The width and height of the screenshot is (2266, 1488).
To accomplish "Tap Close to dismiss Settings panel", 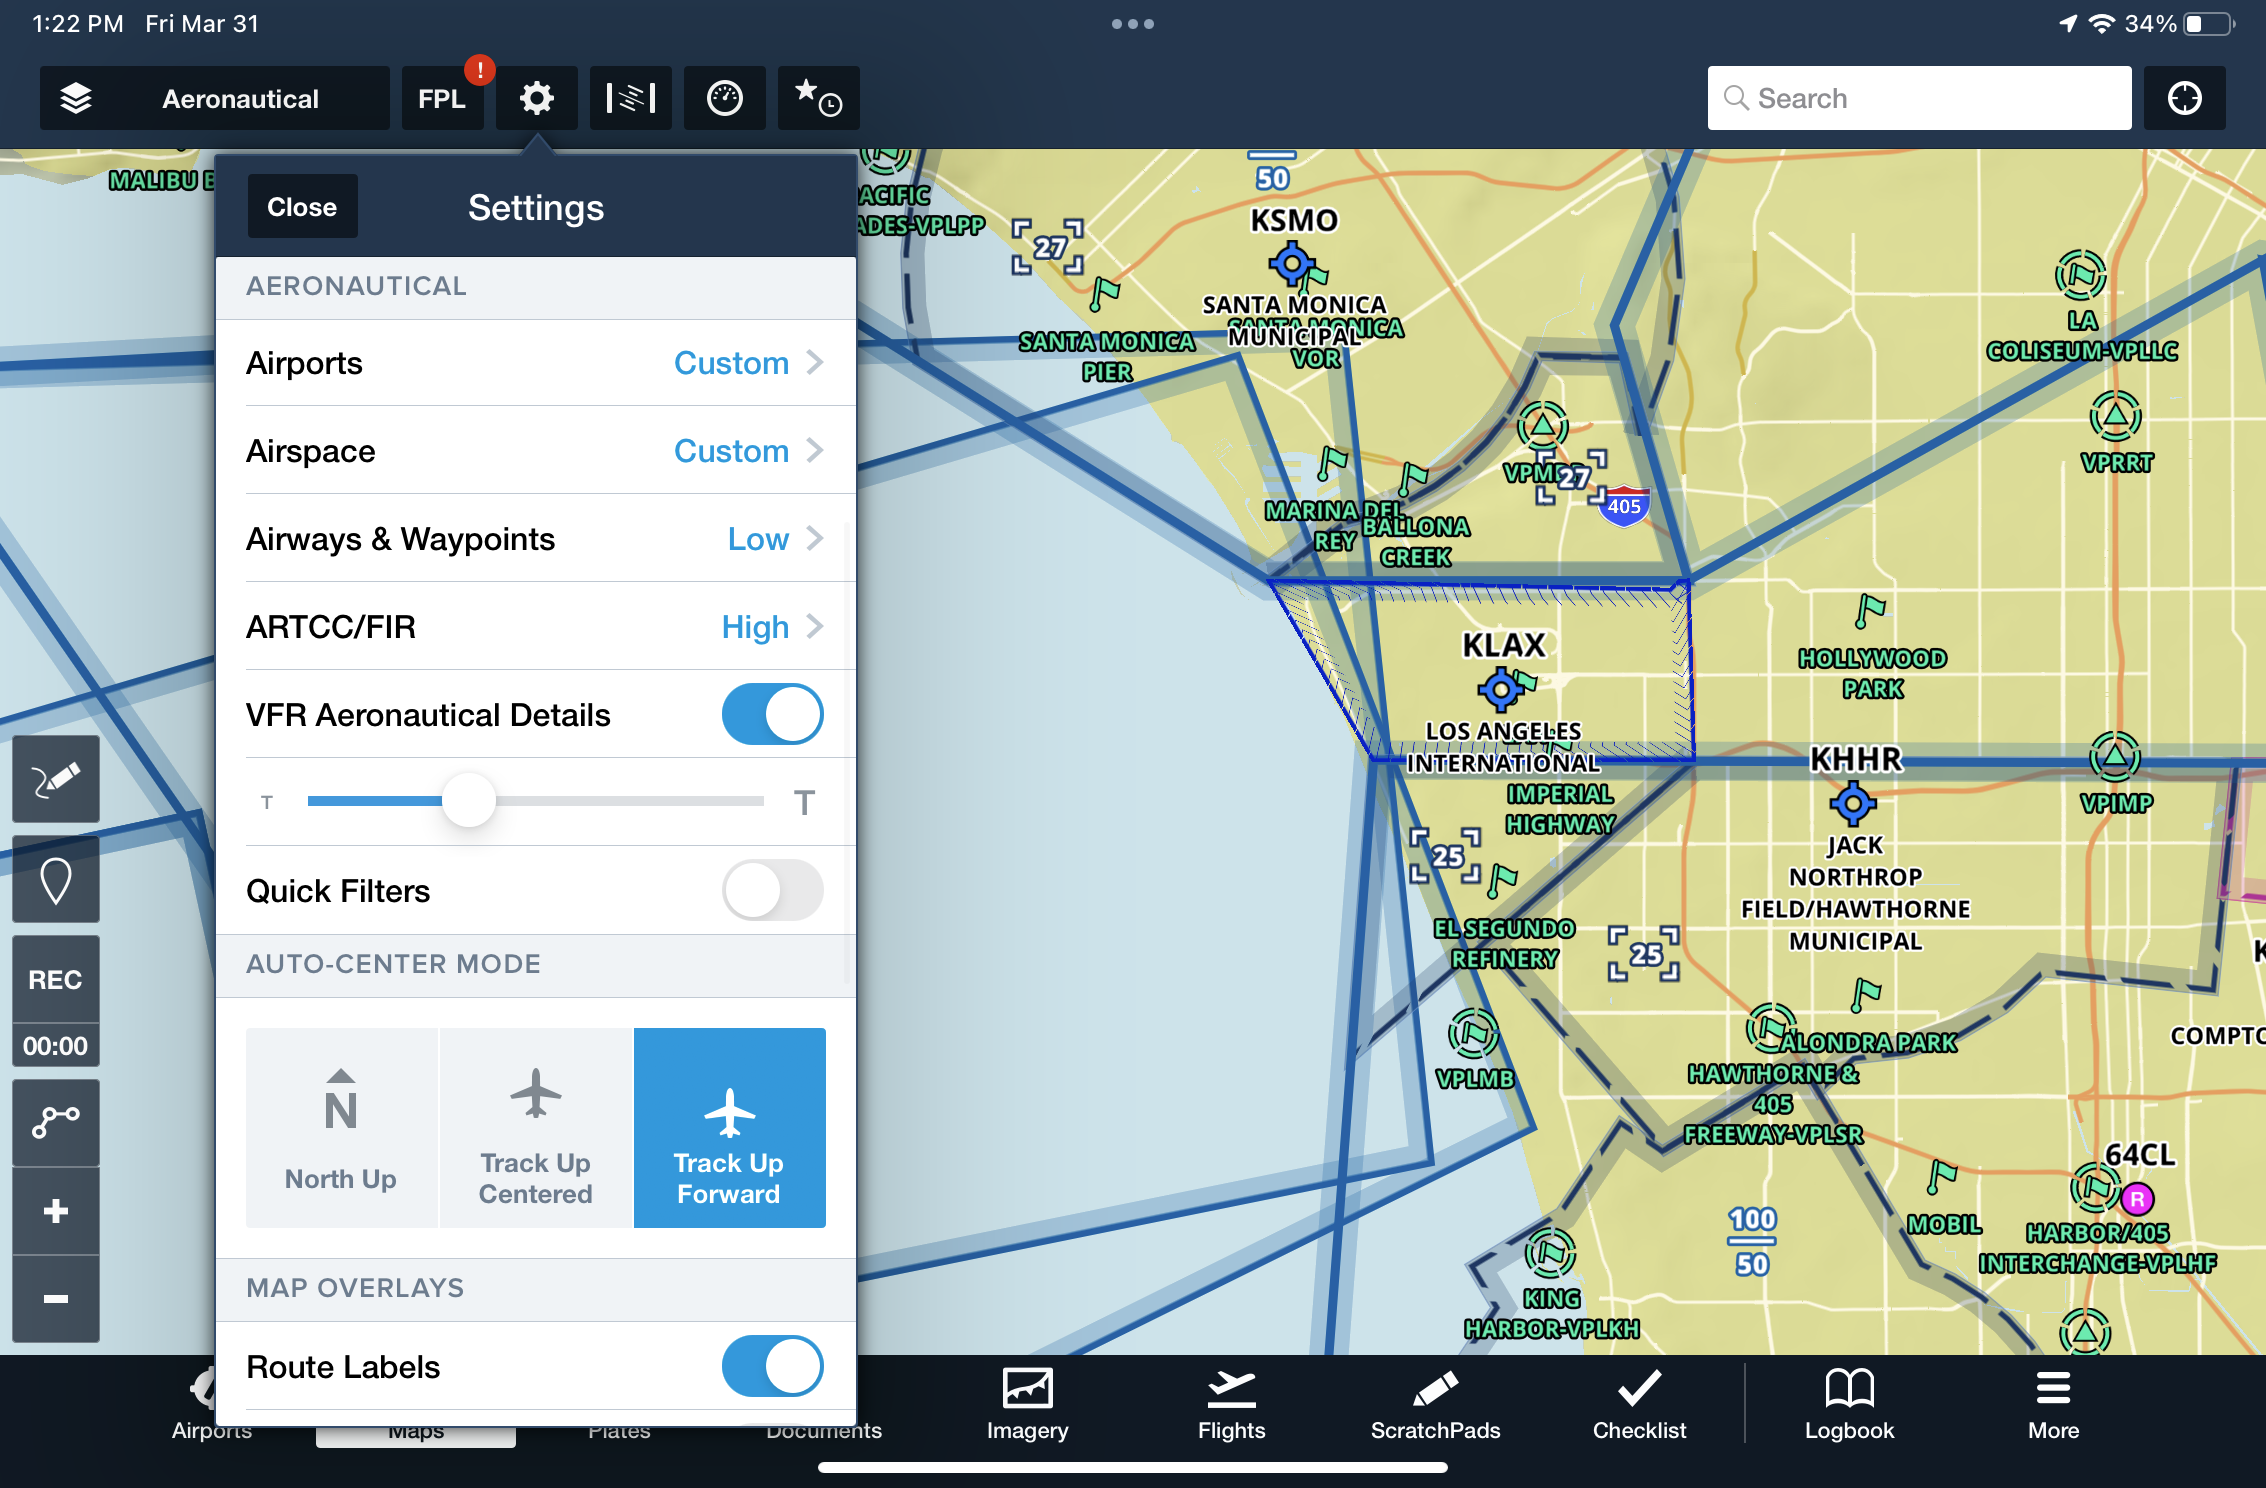I will 304,206.
